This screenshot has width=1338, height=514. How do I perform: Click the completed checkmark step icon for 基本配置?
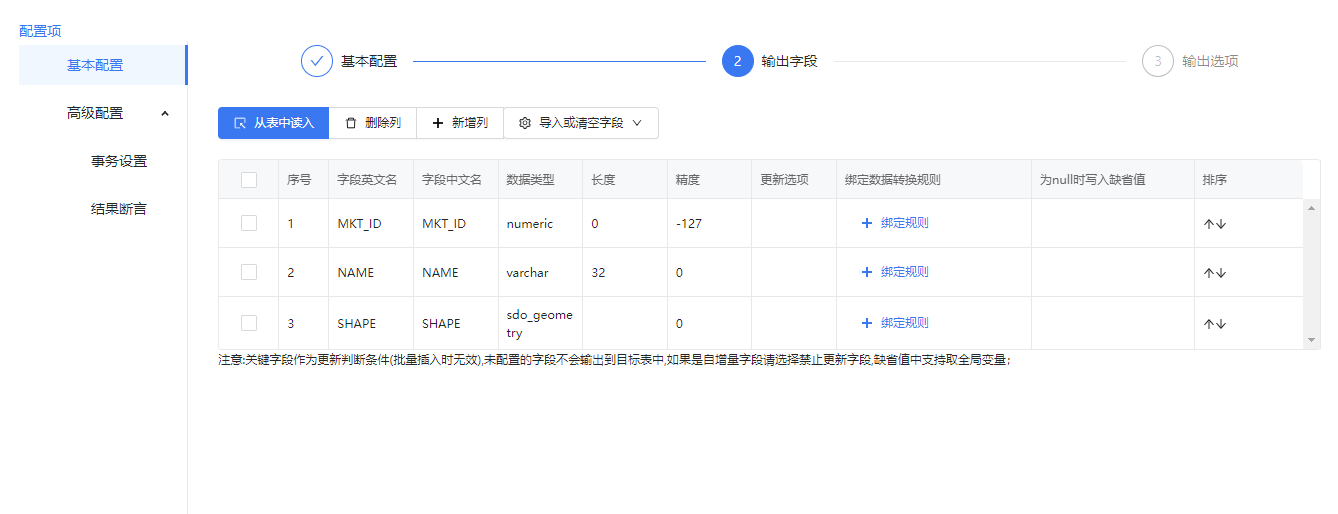click(317, 61)
